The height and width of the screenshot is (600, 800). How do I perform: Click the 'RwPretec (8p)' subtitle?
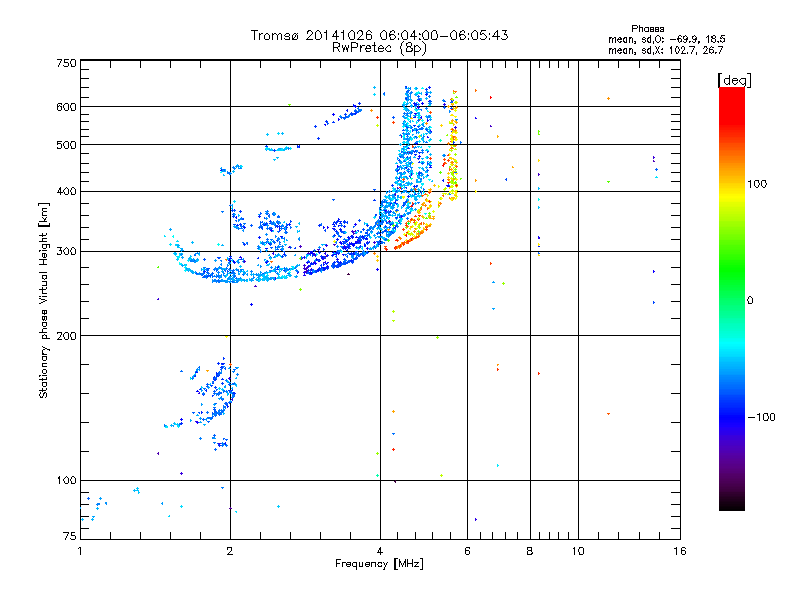pos(379,48)
